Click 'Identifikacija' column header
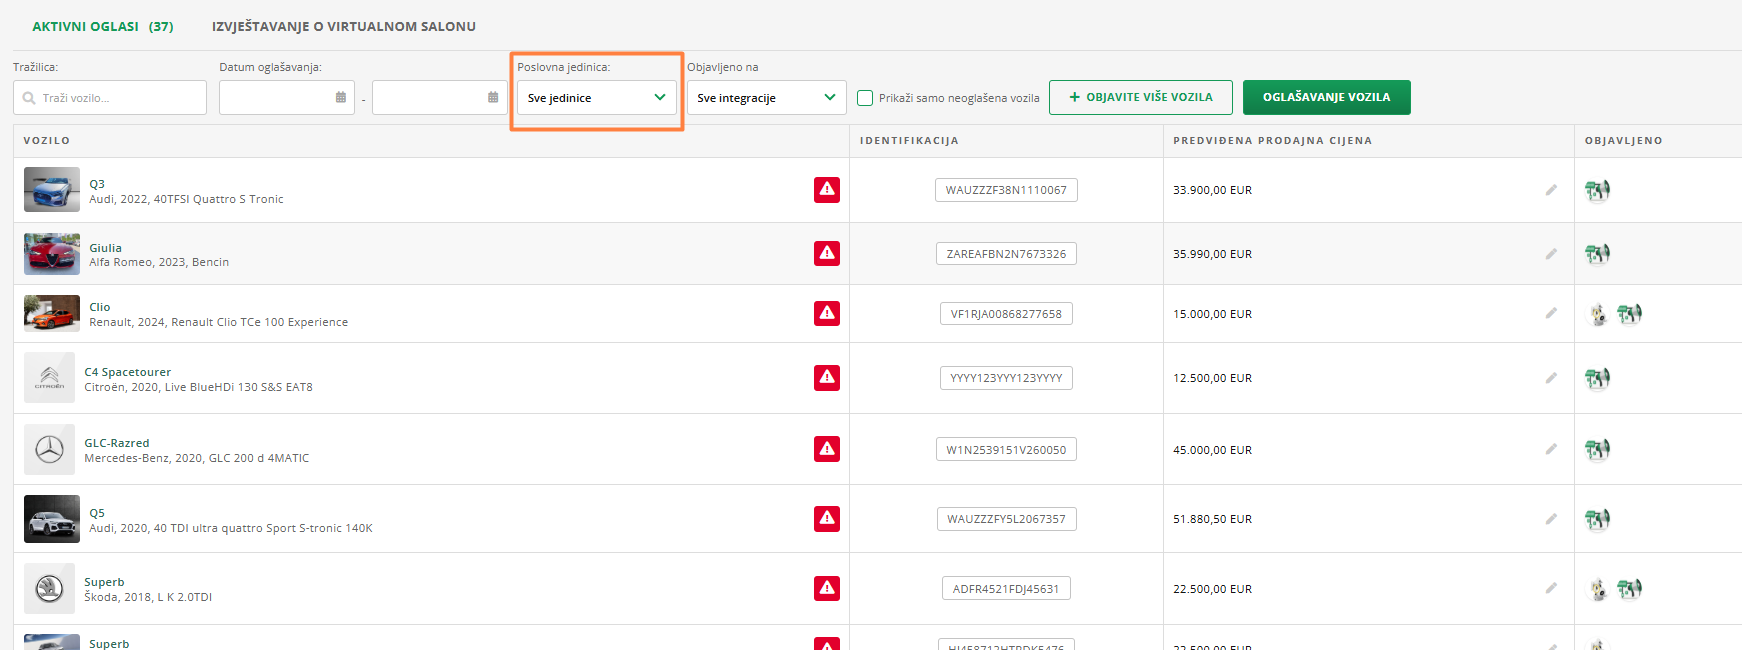This screenshot has height=650, width=1742. point(909,141)
